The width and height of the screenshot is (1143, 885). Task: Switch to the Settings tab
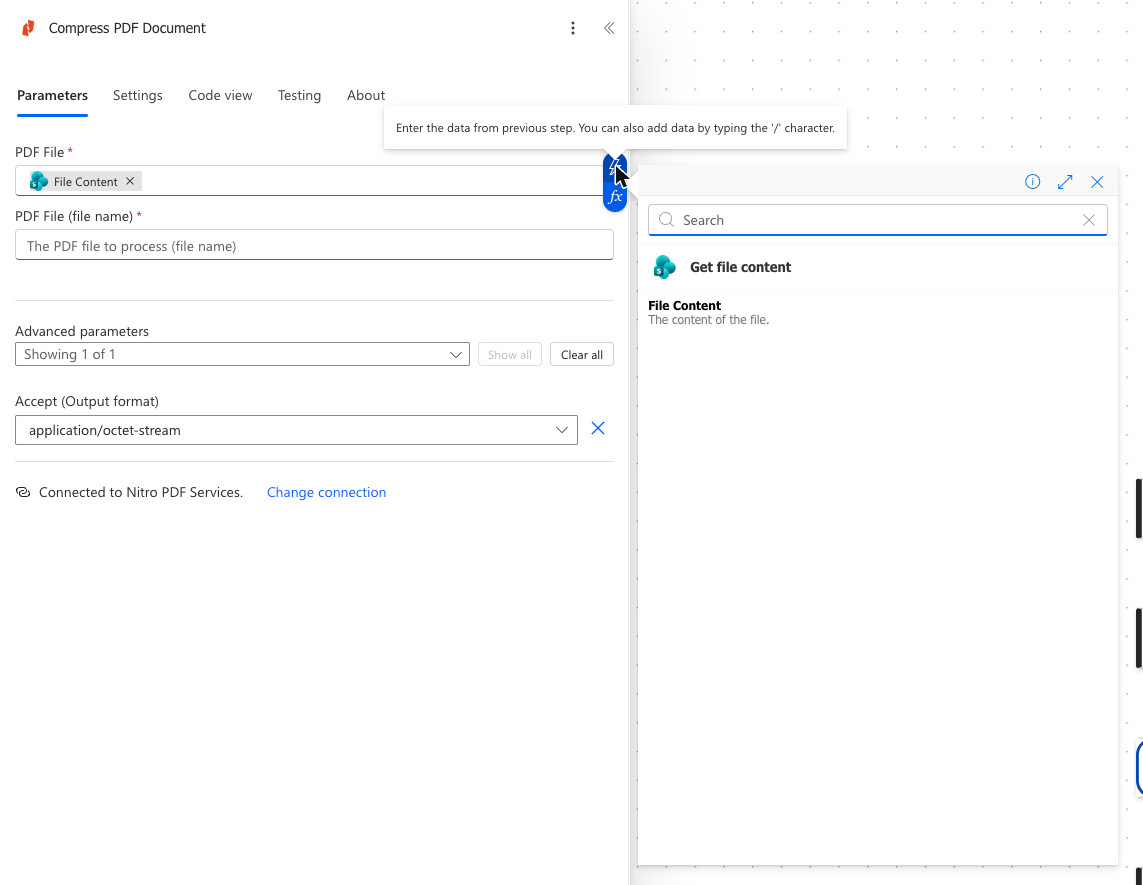coord(138,95)
